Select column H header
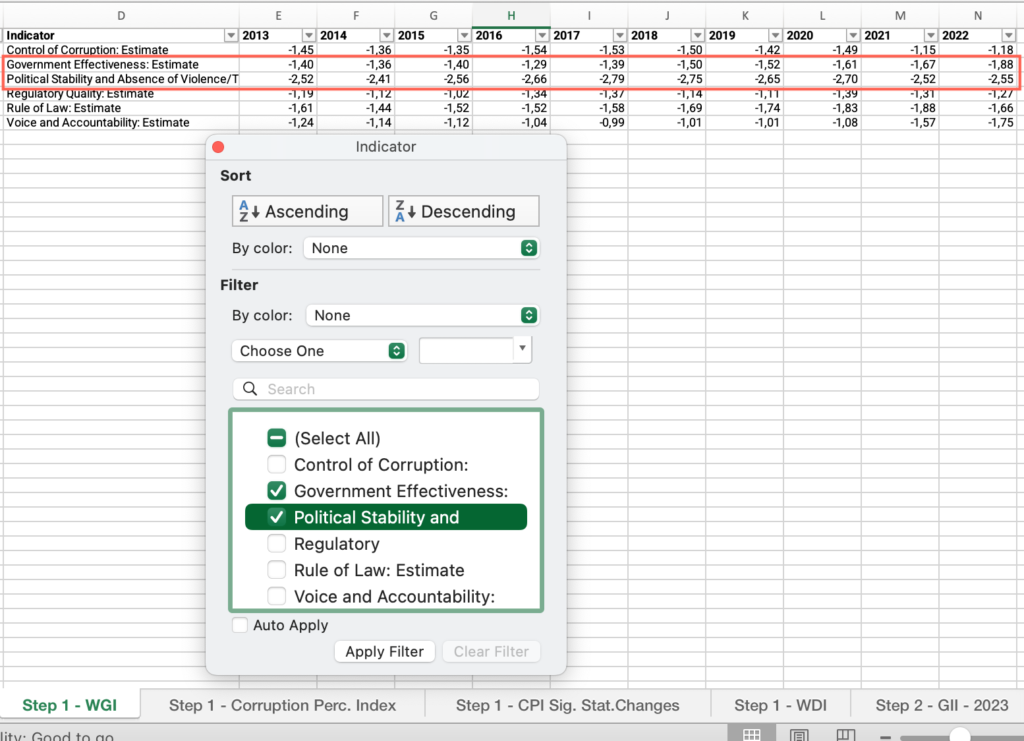The width and height of the screenshot is (1024, 741). coord(511,16)
